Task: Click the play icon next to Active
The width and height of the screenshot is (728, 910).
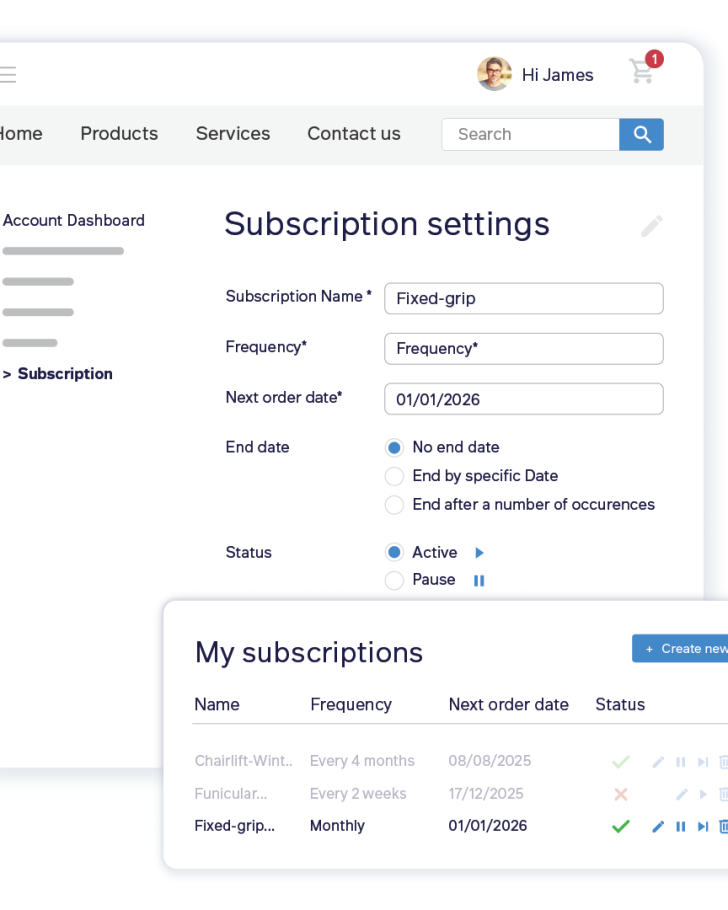Action: point(480,552)
